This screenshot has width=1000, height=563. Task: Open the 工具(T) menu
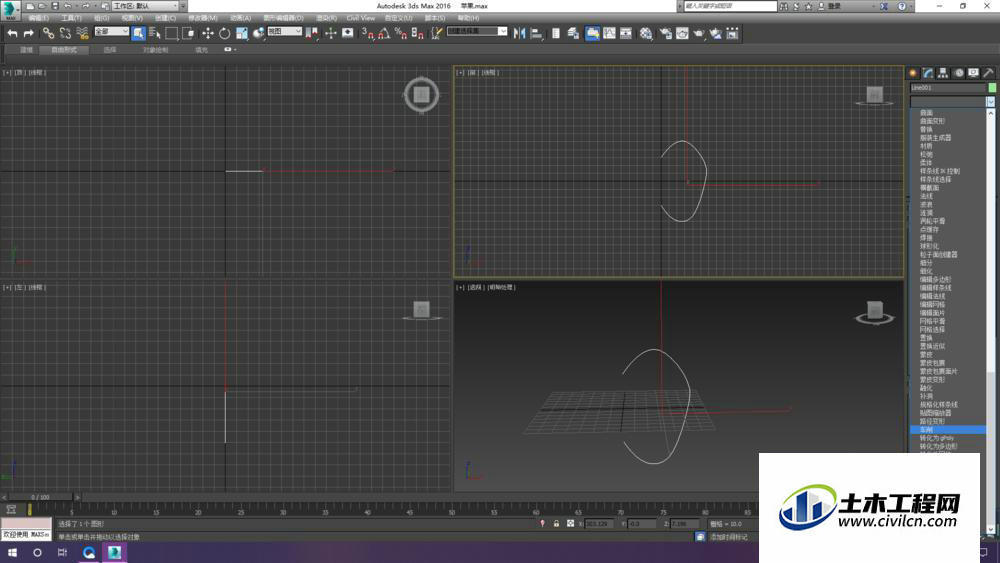[71, 18]
